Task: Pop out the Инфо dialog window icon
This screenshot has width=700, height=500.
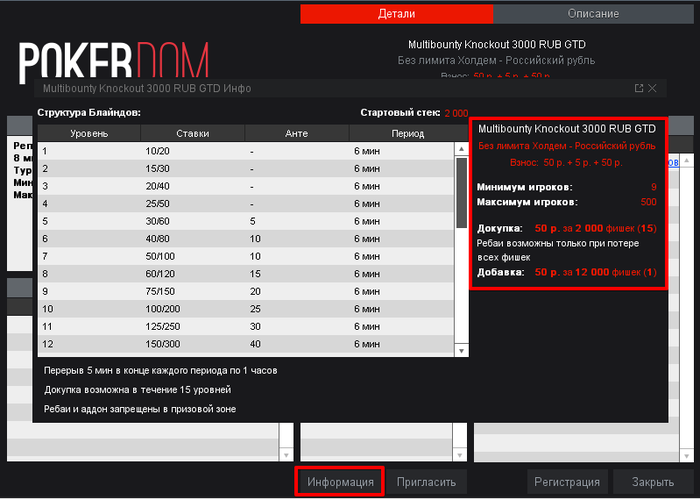Action: 639,88
